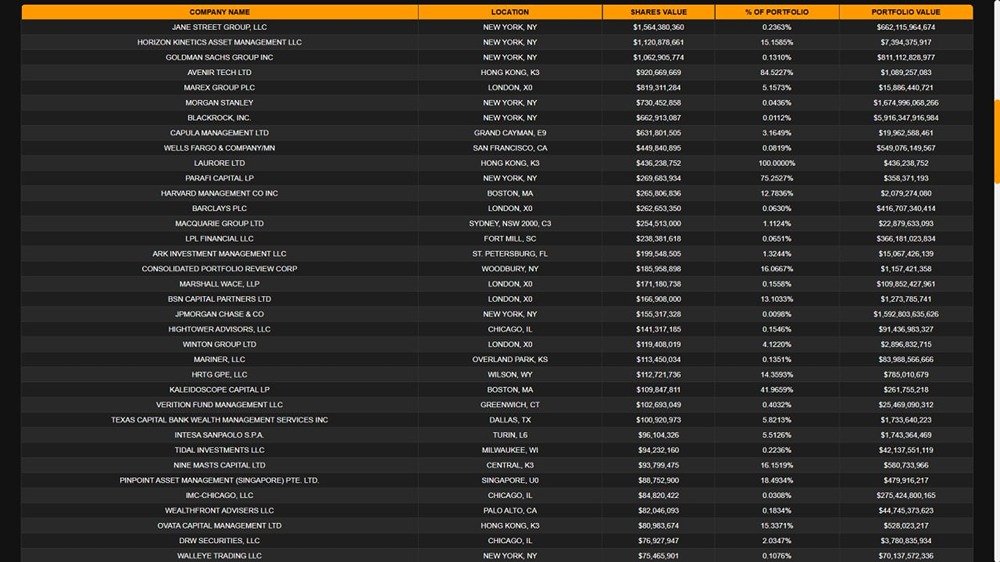The image size is (1000, 562).
Task: Select VERITION FUND MANAGEMENT LLC name
Action: (x=219, y=404)
